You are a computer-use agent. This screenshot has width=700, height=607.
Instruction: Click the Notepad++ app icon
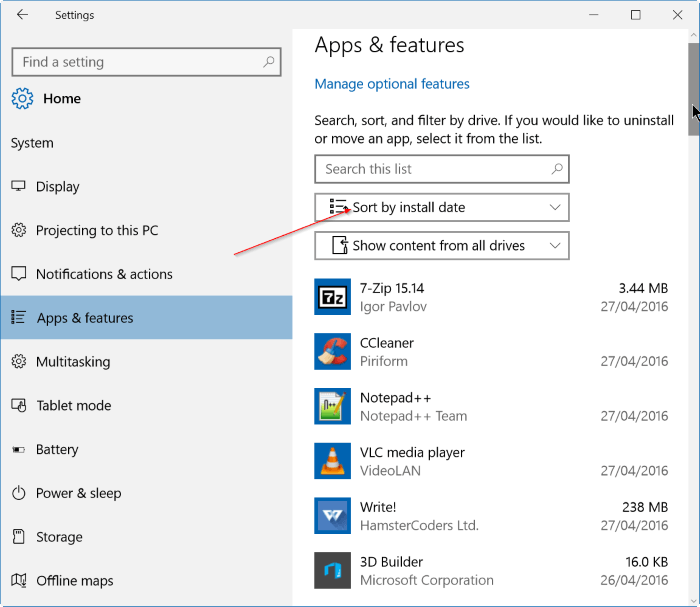click(x=332, y=406)
